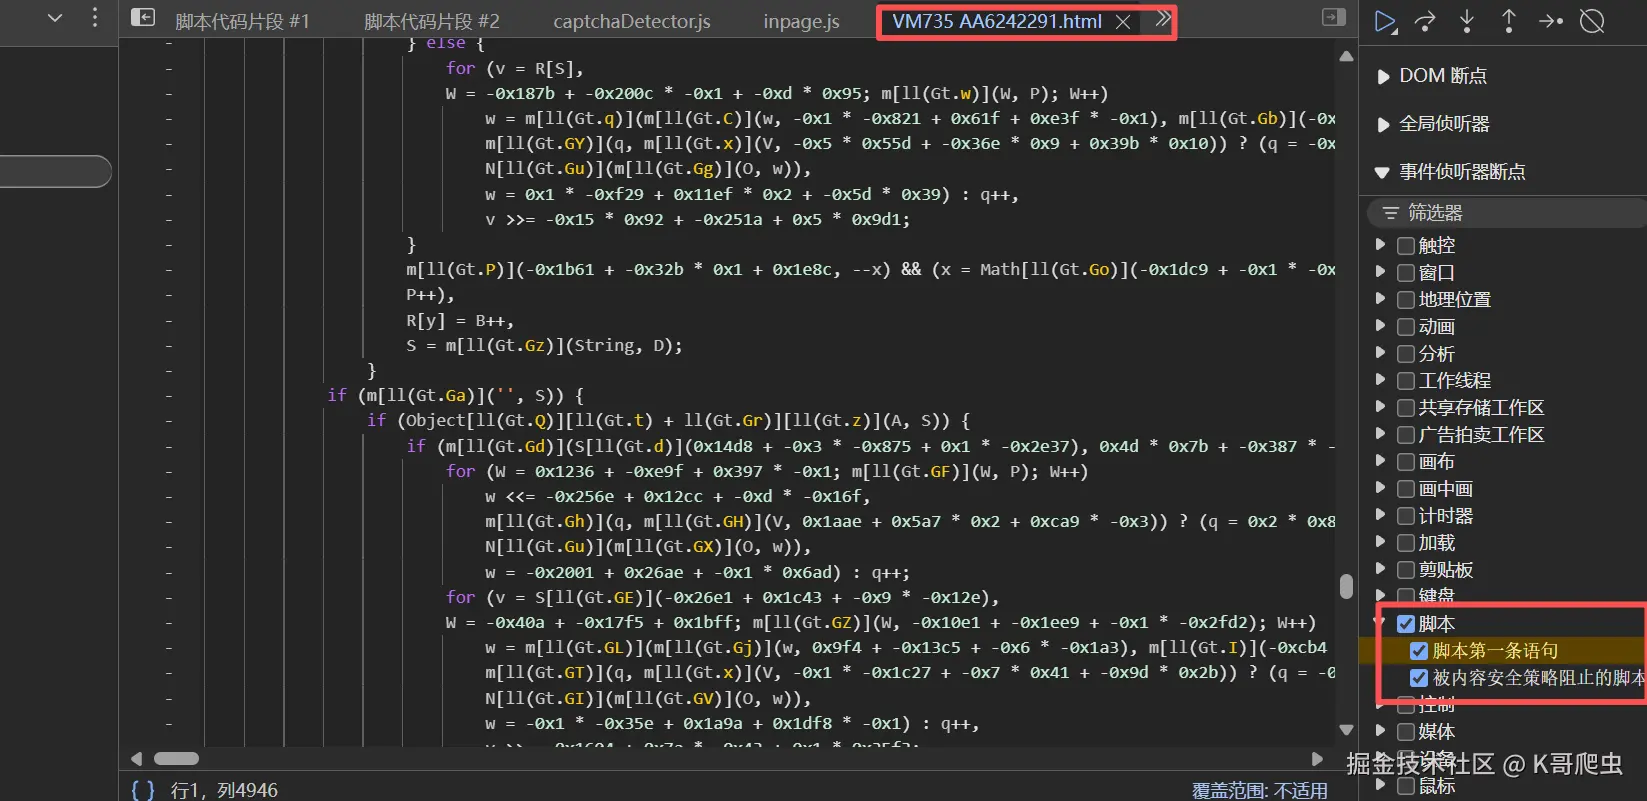Open the inpage.js tab
Viewport: 1647px width, 801px height.
click(801, 22)
